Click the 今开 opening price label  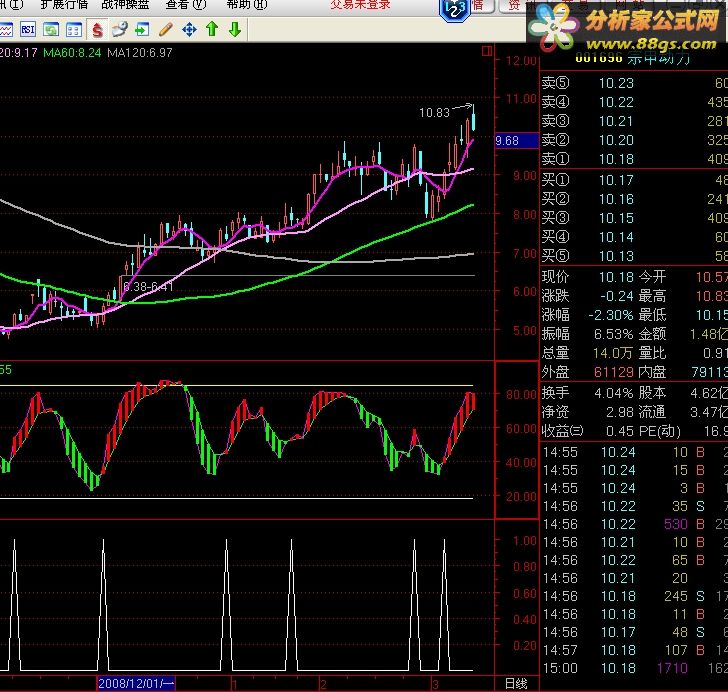(652, 277)
